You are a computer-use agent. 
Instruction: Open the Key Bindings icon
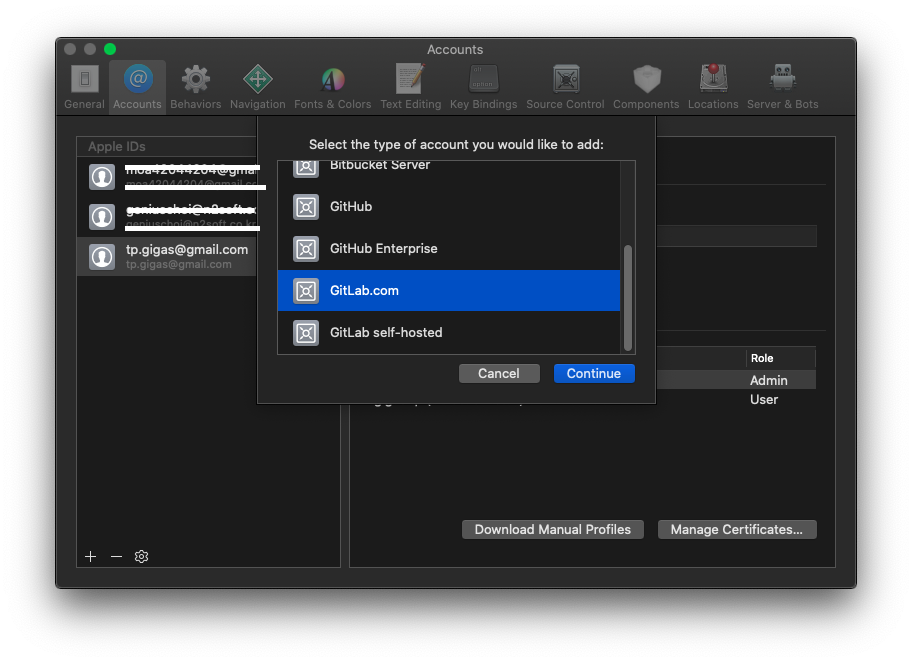[483, 79]
